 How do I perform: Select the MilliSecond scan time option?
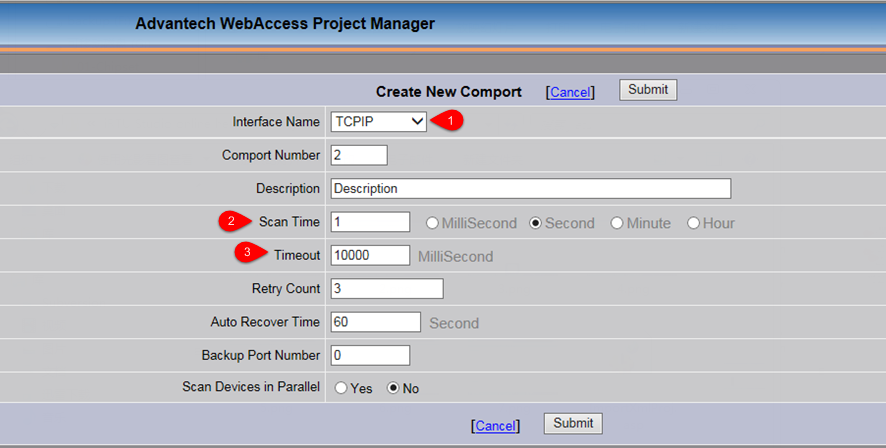click(433, 223)
